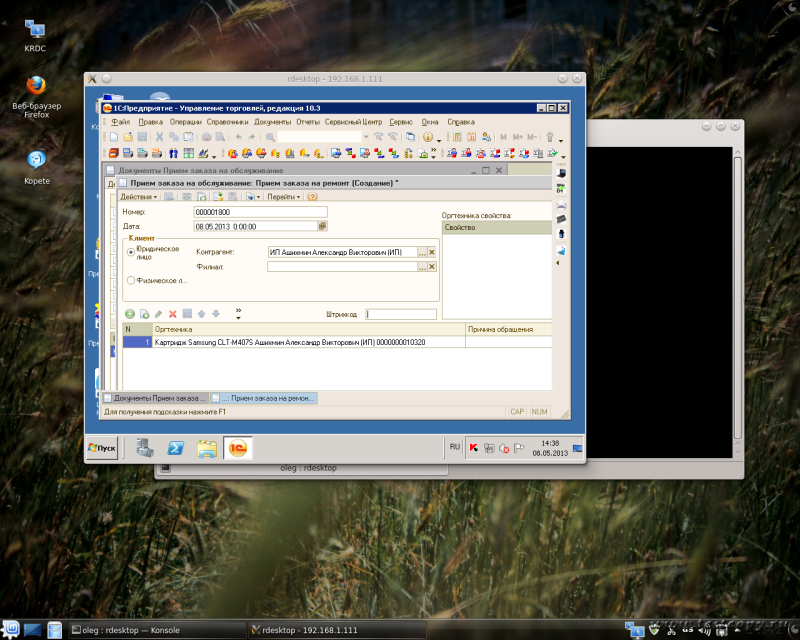This screenshot has width=800, height=640.
Task: Click the KRDC desktop icon
Action: tap(35, 30)
